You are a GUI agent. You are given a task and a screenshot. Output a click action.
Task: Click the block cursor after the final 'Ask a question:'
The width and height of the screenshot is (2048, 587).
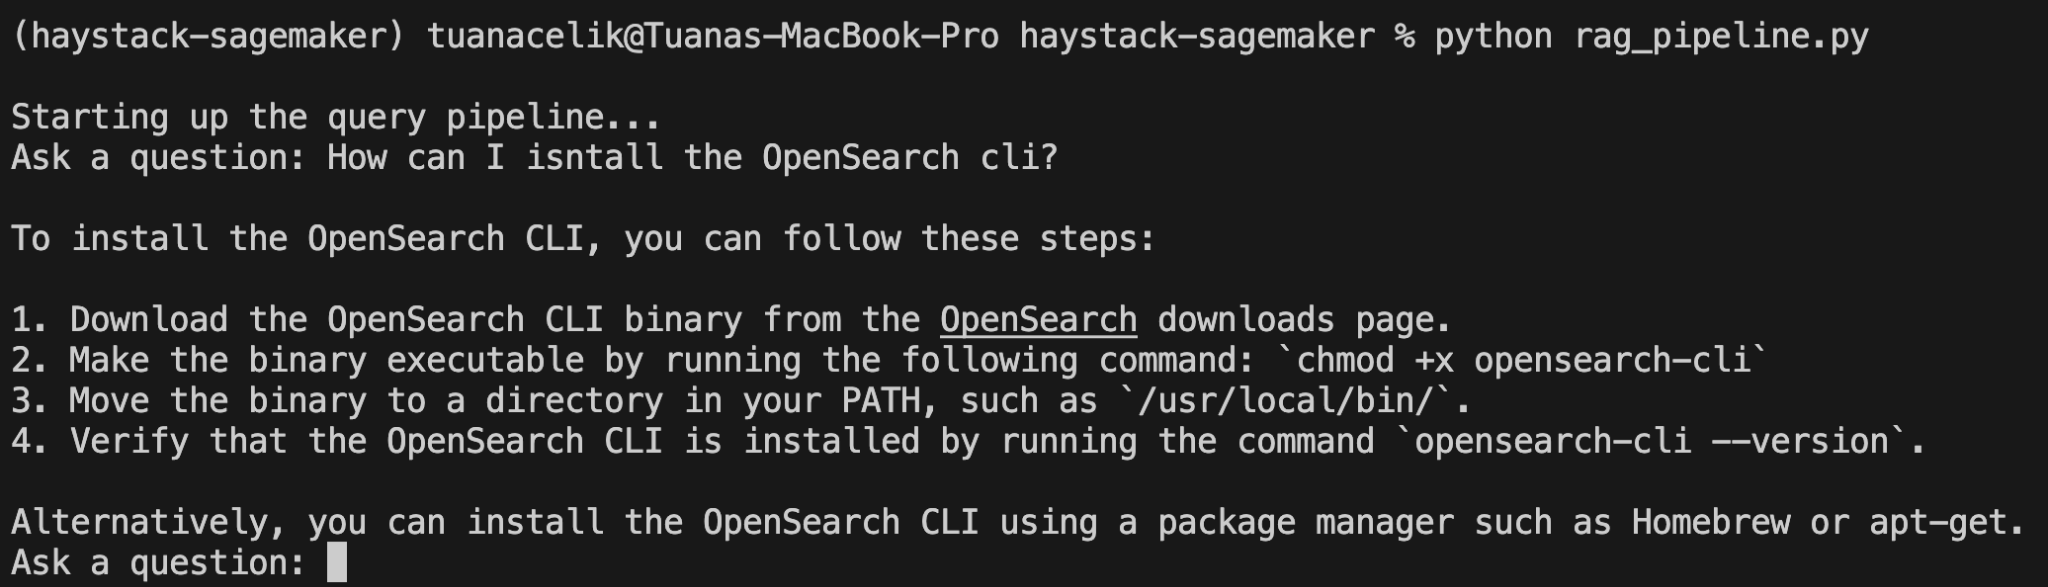point(337,562)
